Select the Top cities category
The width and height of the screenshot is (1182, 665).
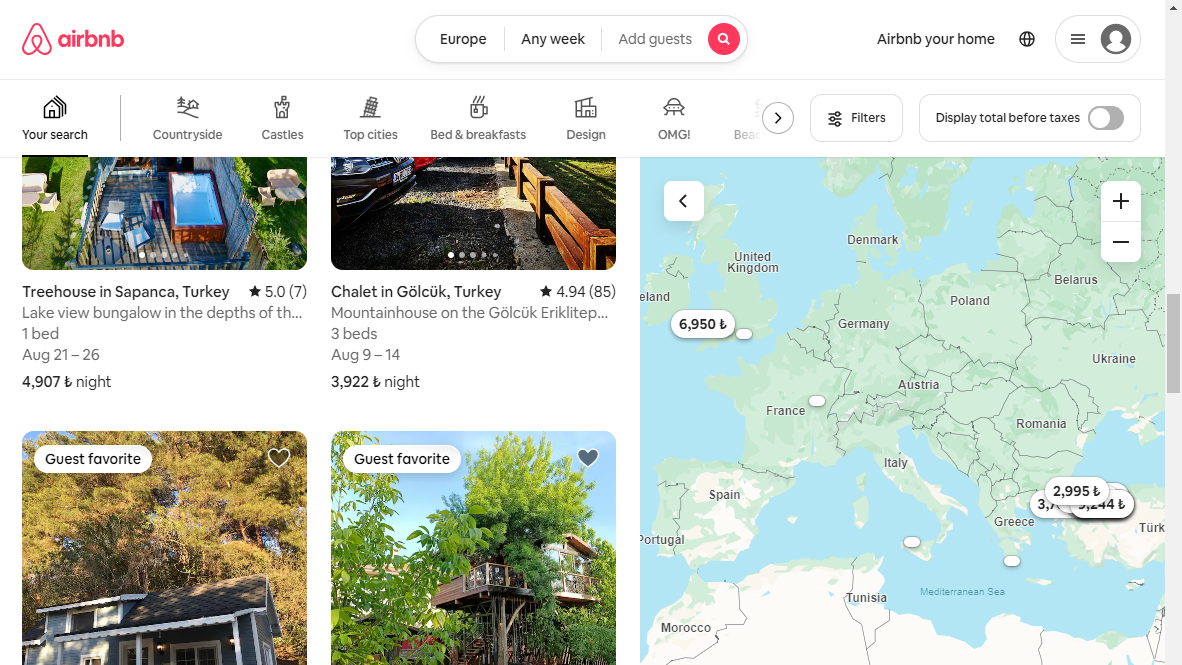[x=370, y=118]
